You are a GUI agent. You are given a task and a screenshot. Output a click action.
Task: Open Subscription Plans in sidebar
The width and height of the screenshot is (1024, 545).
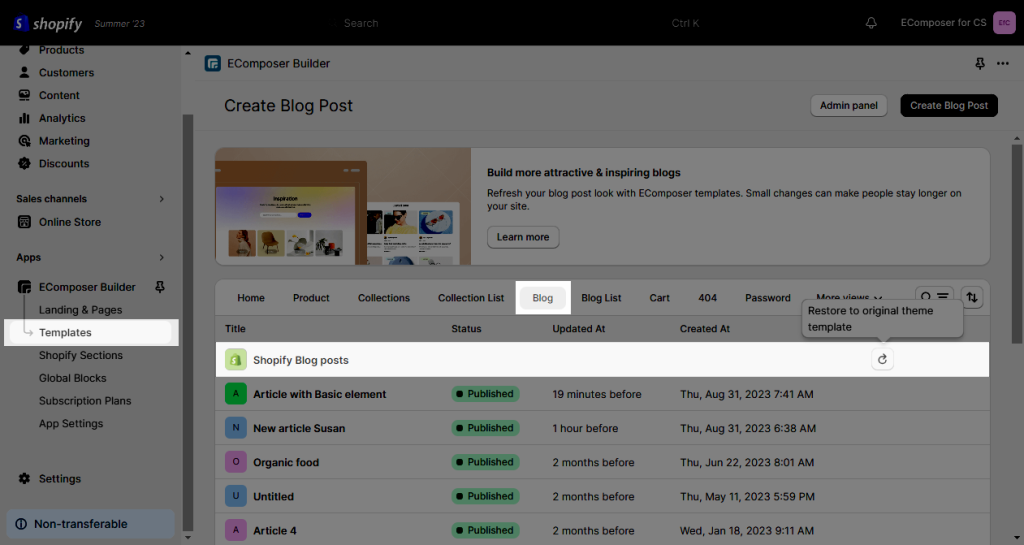[85, 401]
